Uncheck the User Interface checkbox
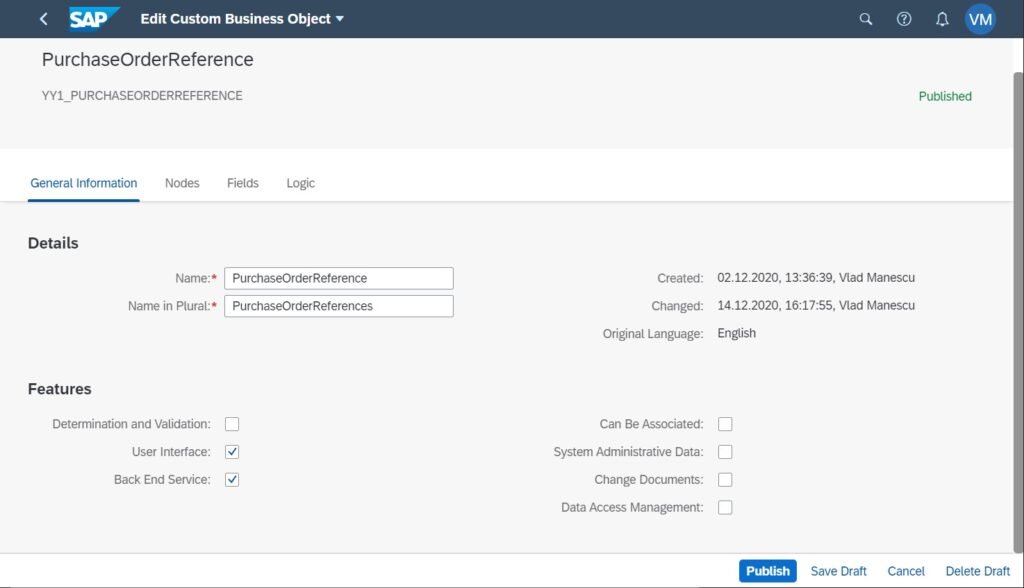 tap(232, 452)
